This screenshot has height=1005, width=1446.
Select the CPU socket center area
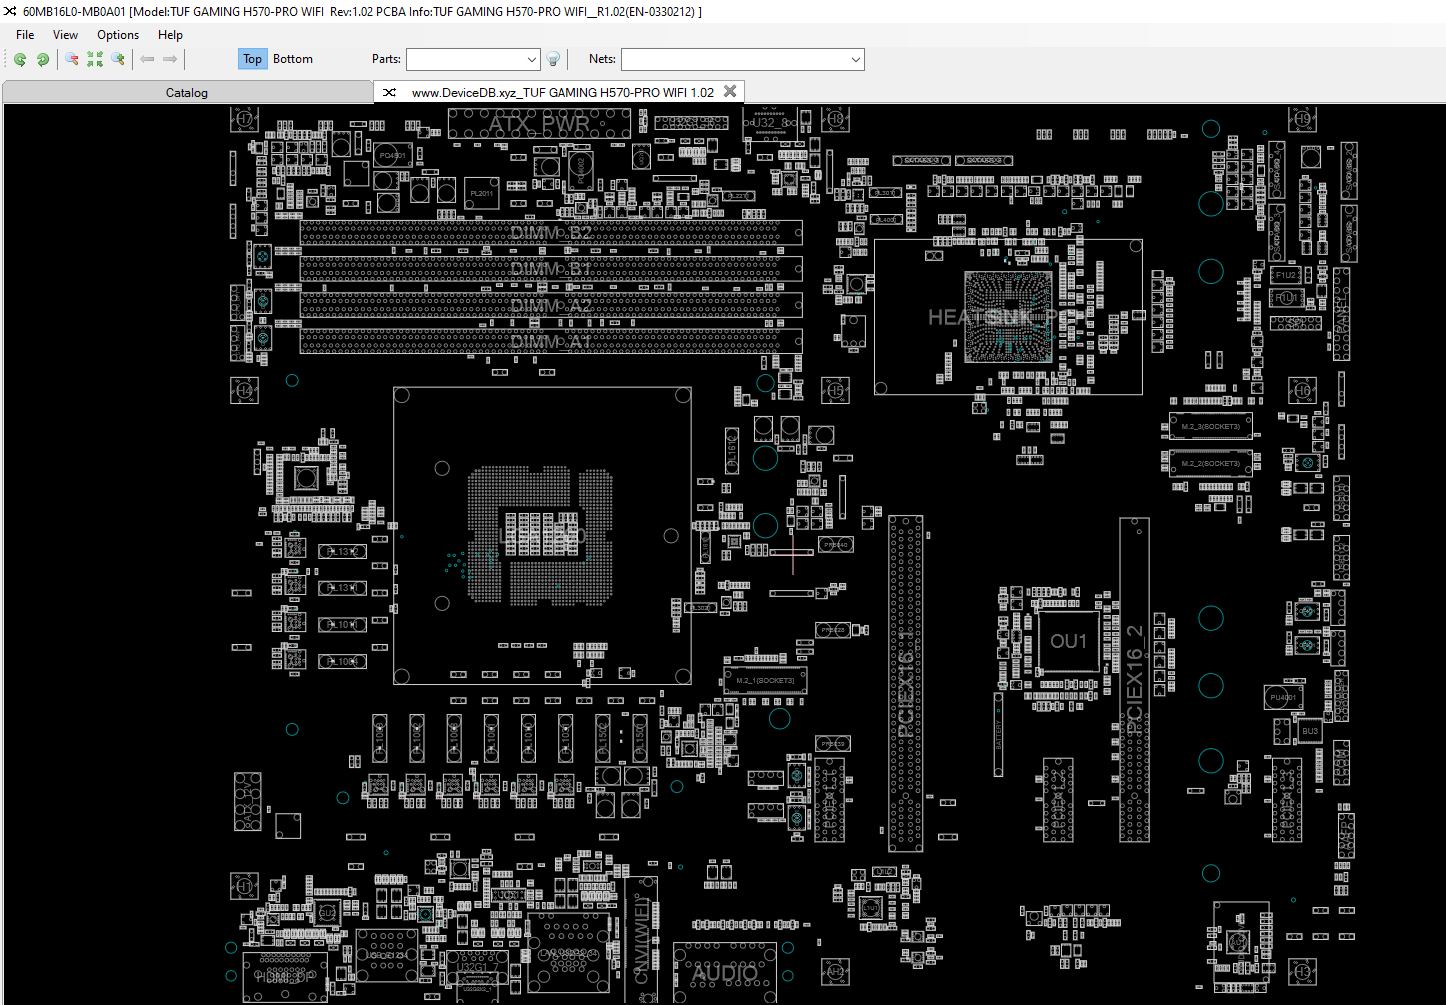[x=543, y=536]
